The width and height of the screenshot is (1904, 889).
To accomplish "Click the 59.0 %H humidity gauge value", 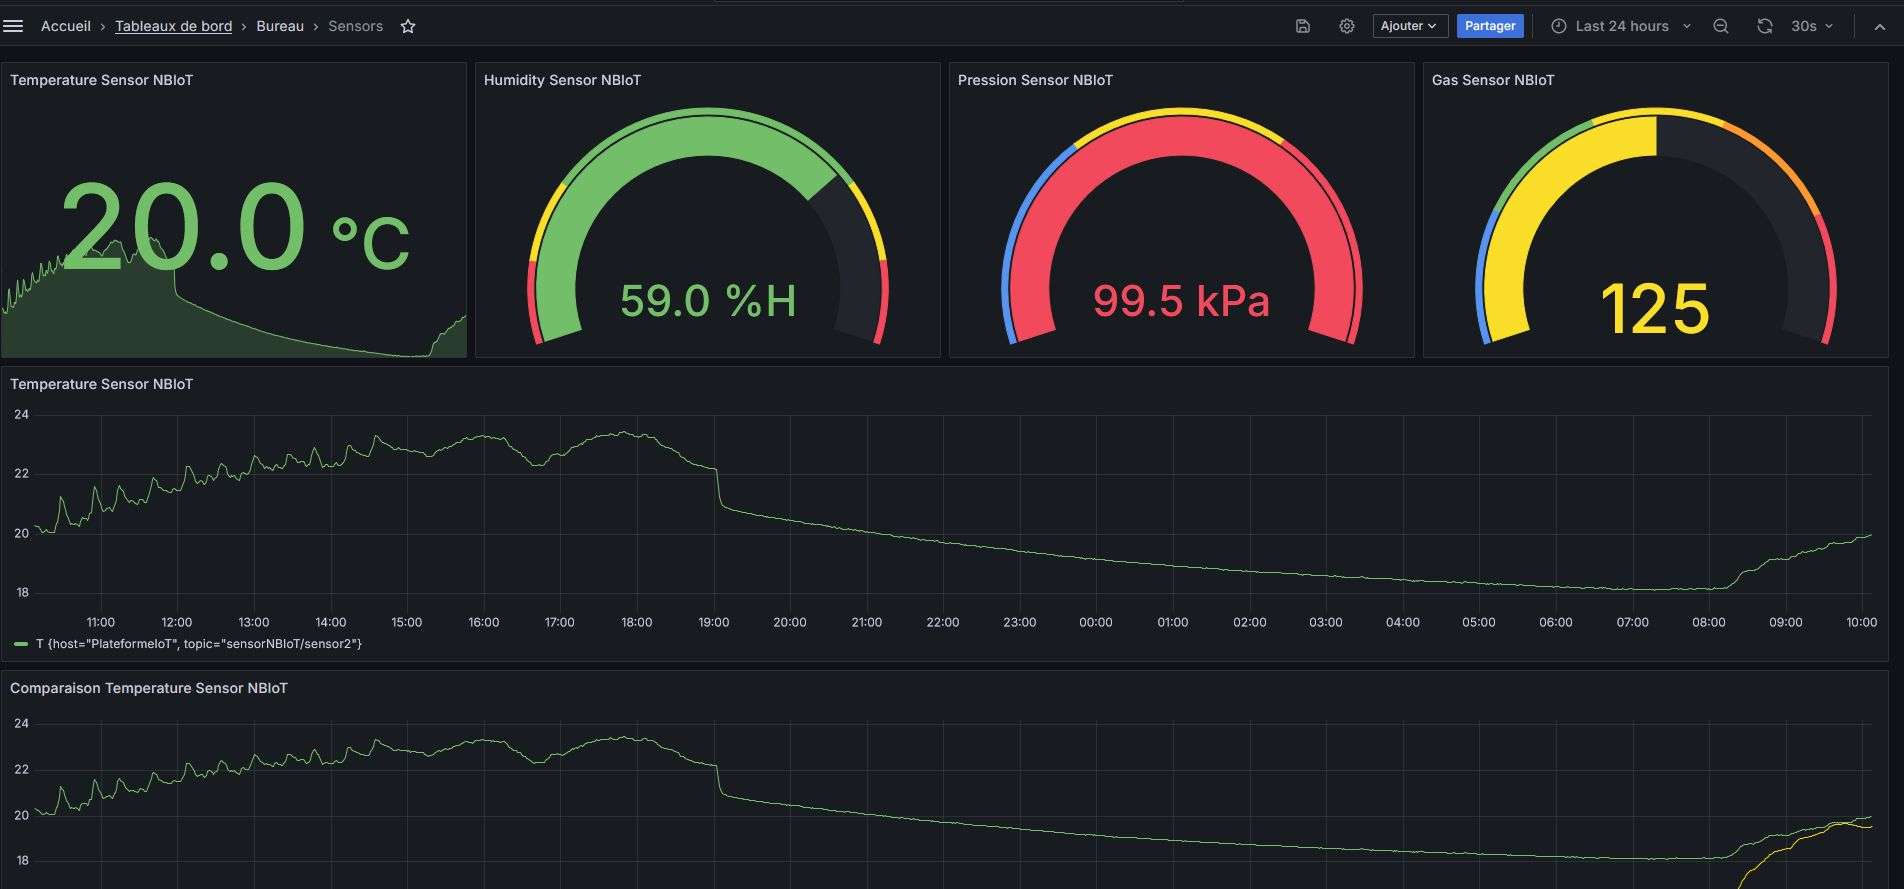I will click(708, 301).
